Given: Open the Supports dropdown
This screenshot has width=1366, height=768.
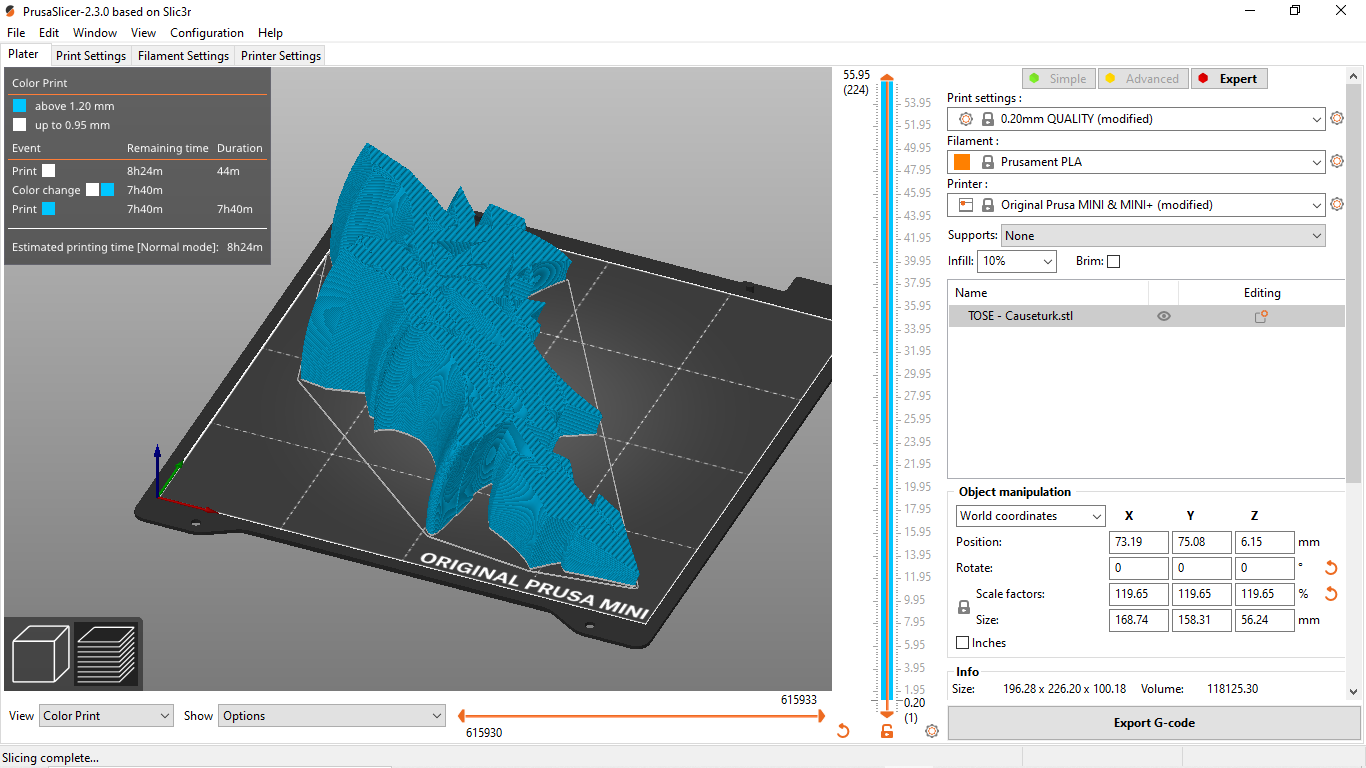Looking at the screenshot, I should pos(1162,236).
